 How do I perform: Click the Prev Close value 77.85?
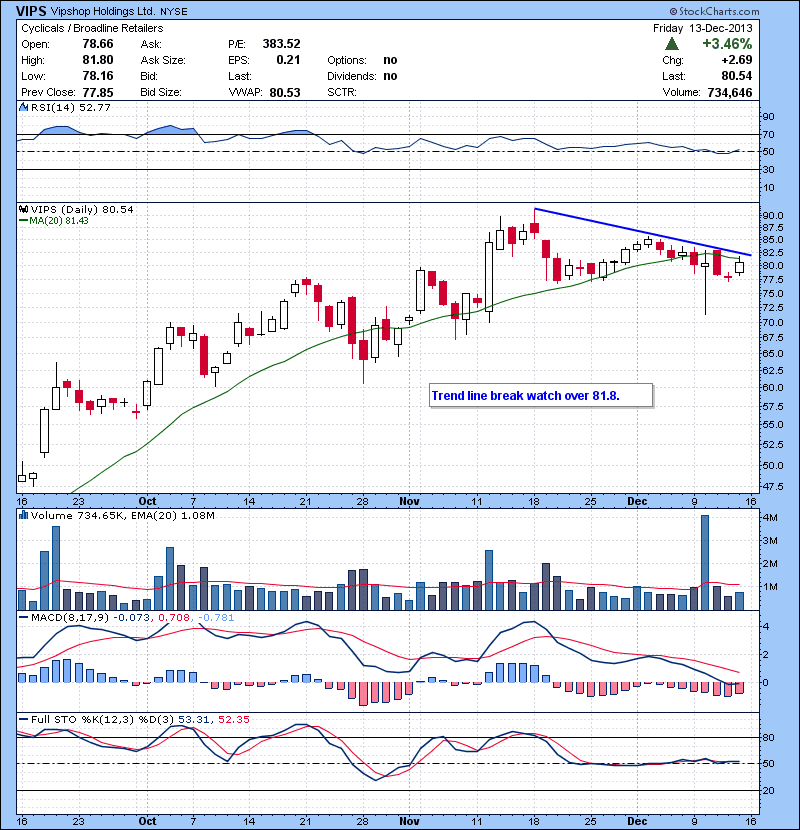click(x=98, y=92)
